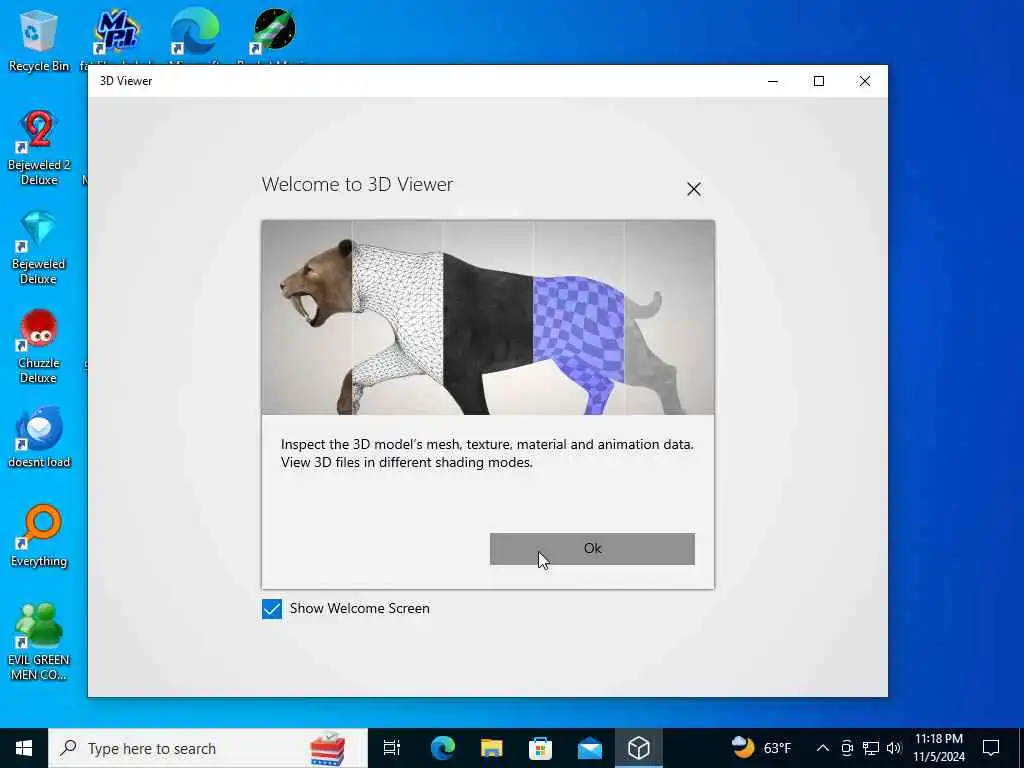Select the Microsoft Edge desktop shortcut
Screen dimensions: 1024x768
195,31
